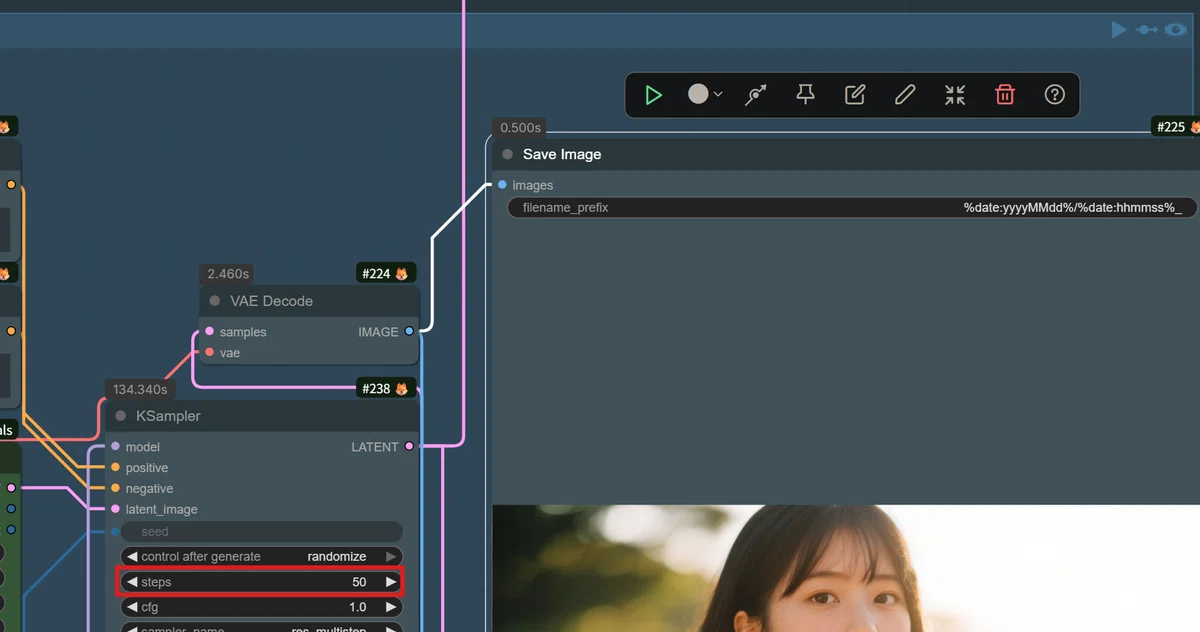Open the node color picker circle
Image resolution: width=1200 pixels, height=632 pixels.
698,94
